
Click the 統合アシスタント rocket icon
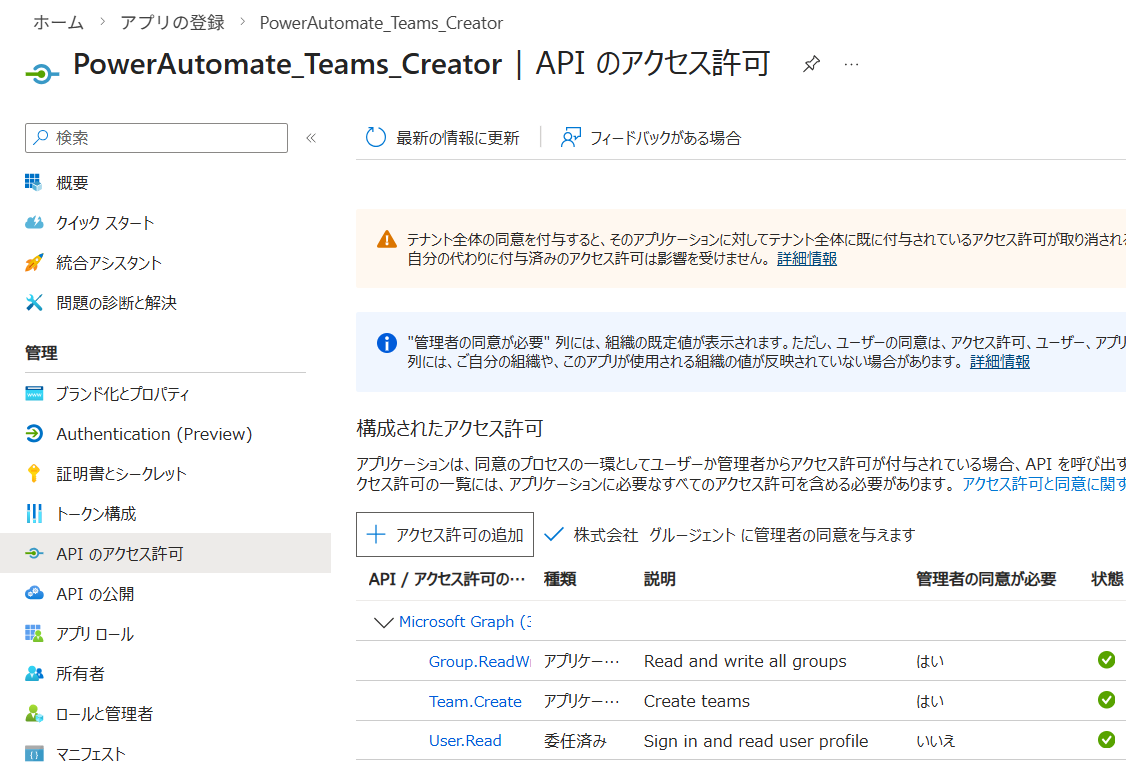[x=35, y=263]
